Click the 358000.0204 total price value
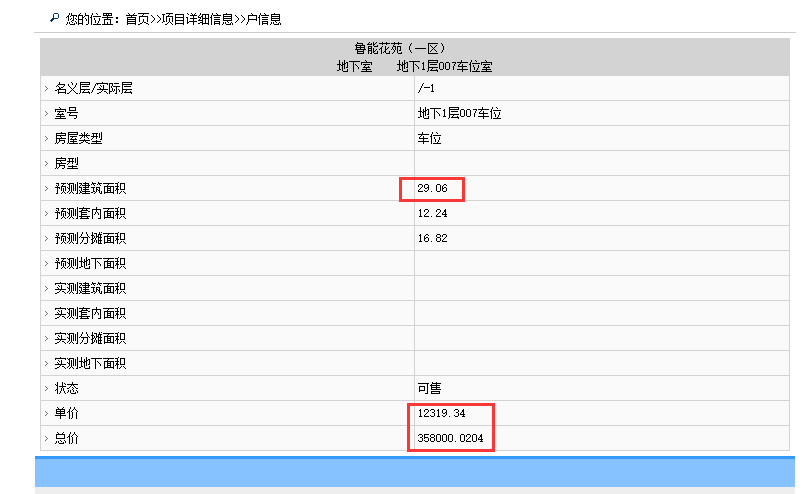 tap(450, 438)
